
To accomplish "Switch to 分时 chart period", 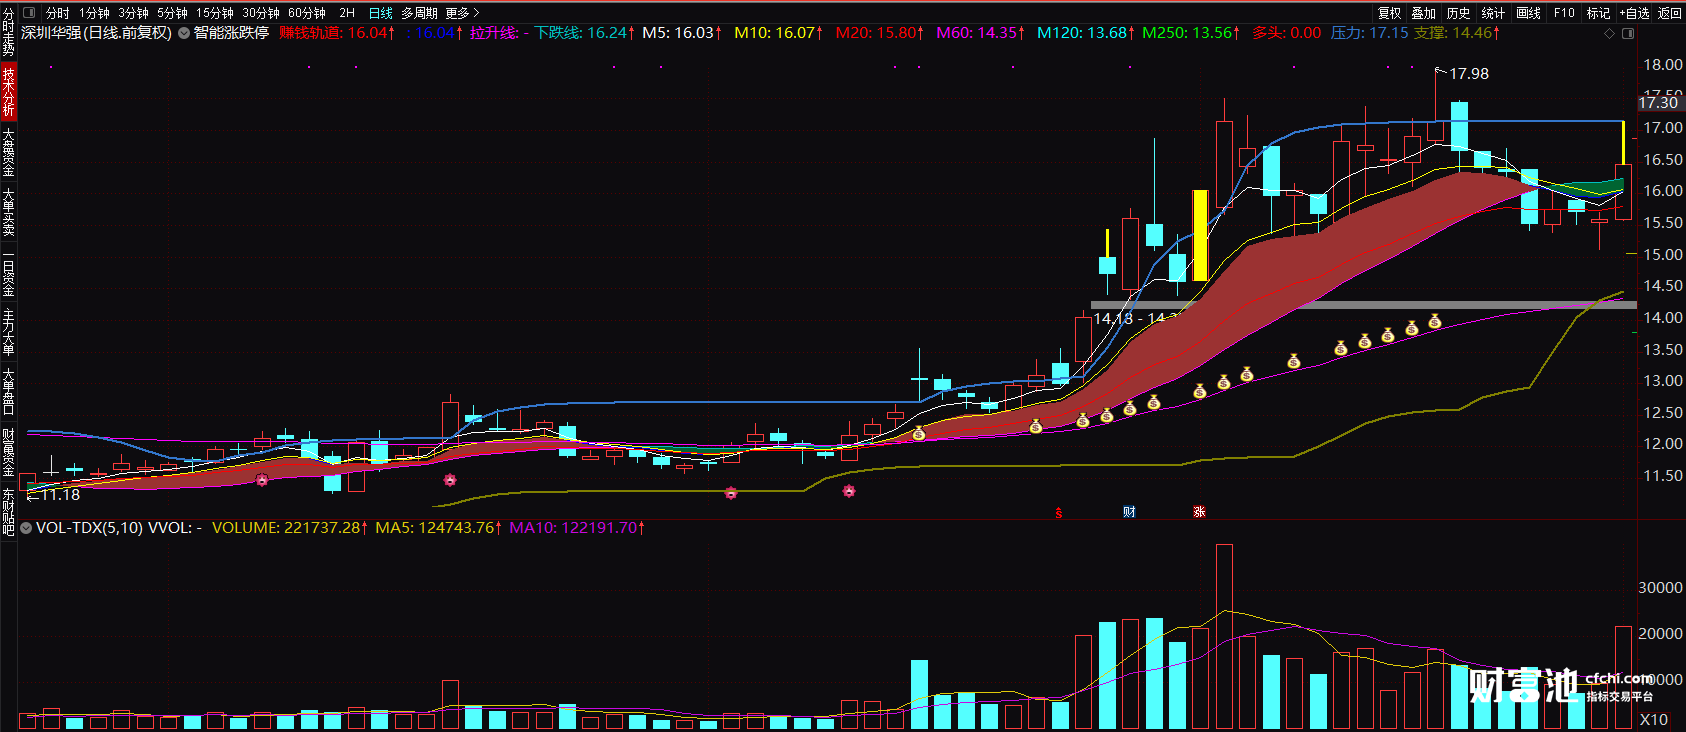I will point(58,13).
